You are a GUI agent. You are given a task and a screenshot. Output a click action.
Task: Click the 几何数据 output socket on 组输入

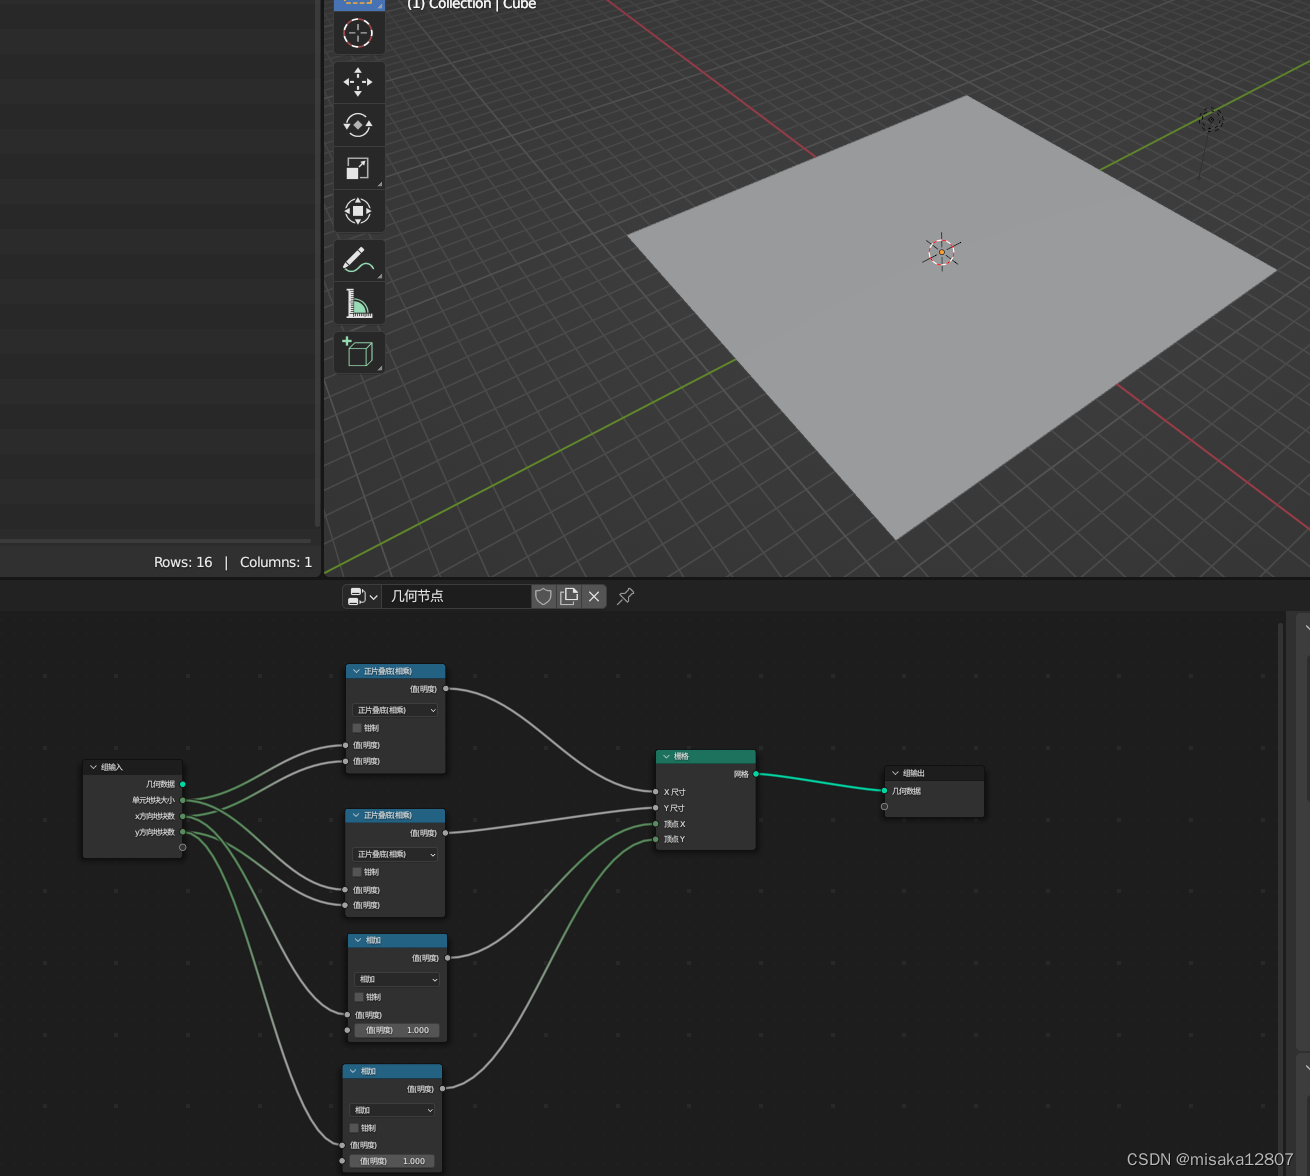pos(183,784)
